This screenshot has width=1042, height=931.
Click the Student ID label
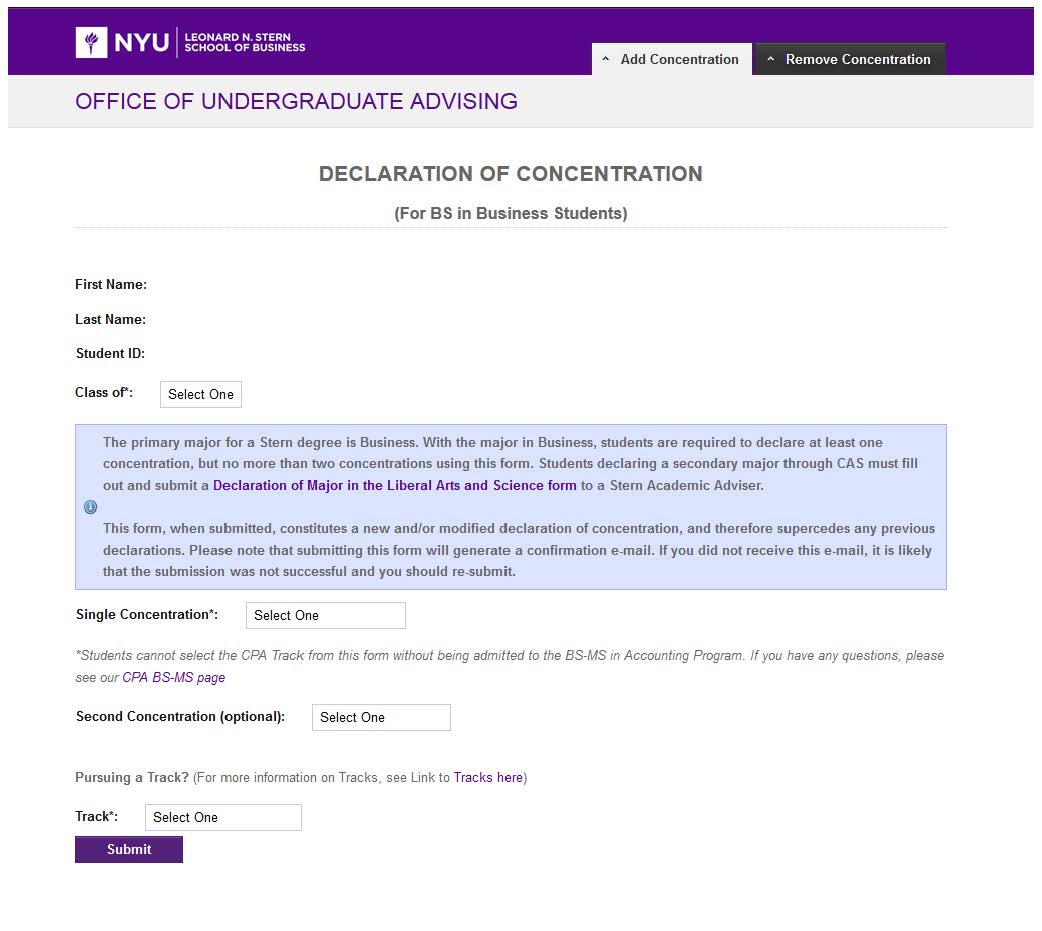(110, 354)
